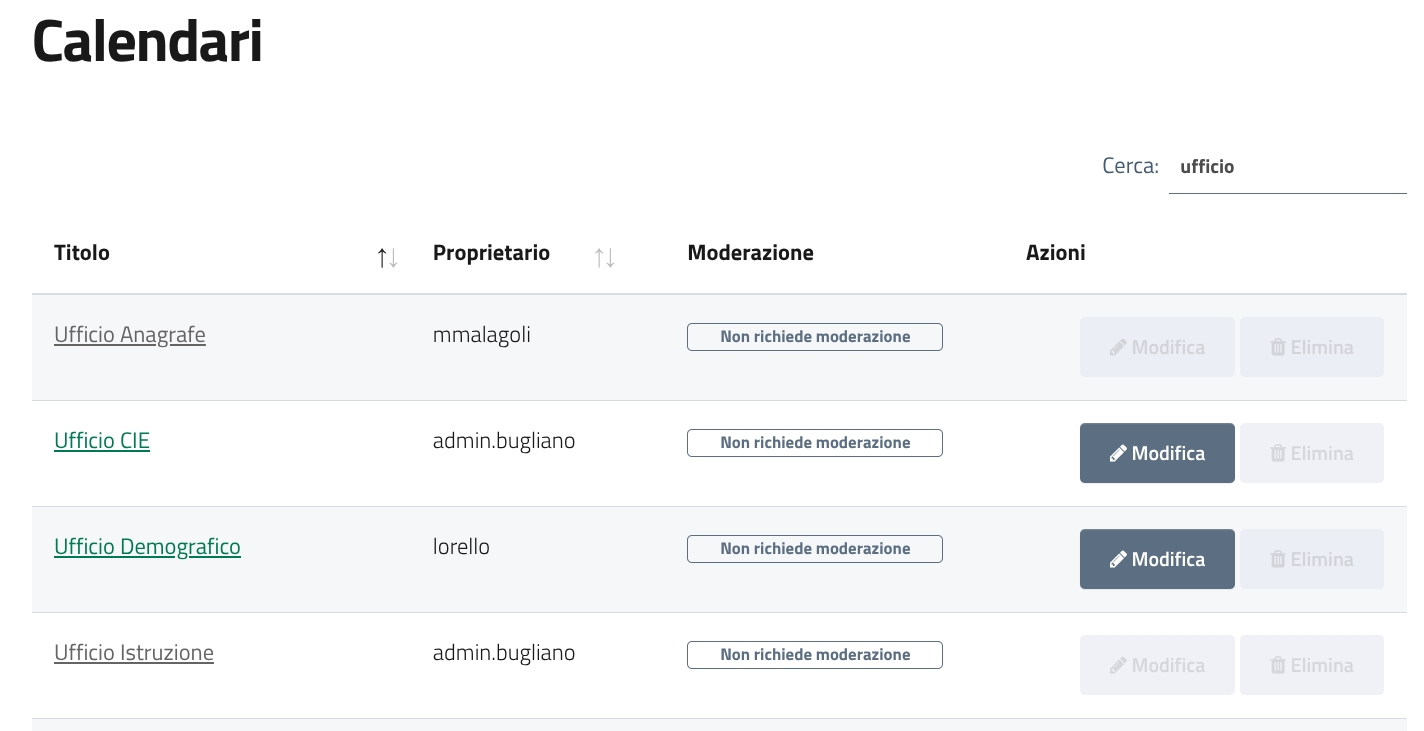Open the Ufficio Demografico calendar link
The width and height of the screenshot is (1424, 731).
point(147,547)
